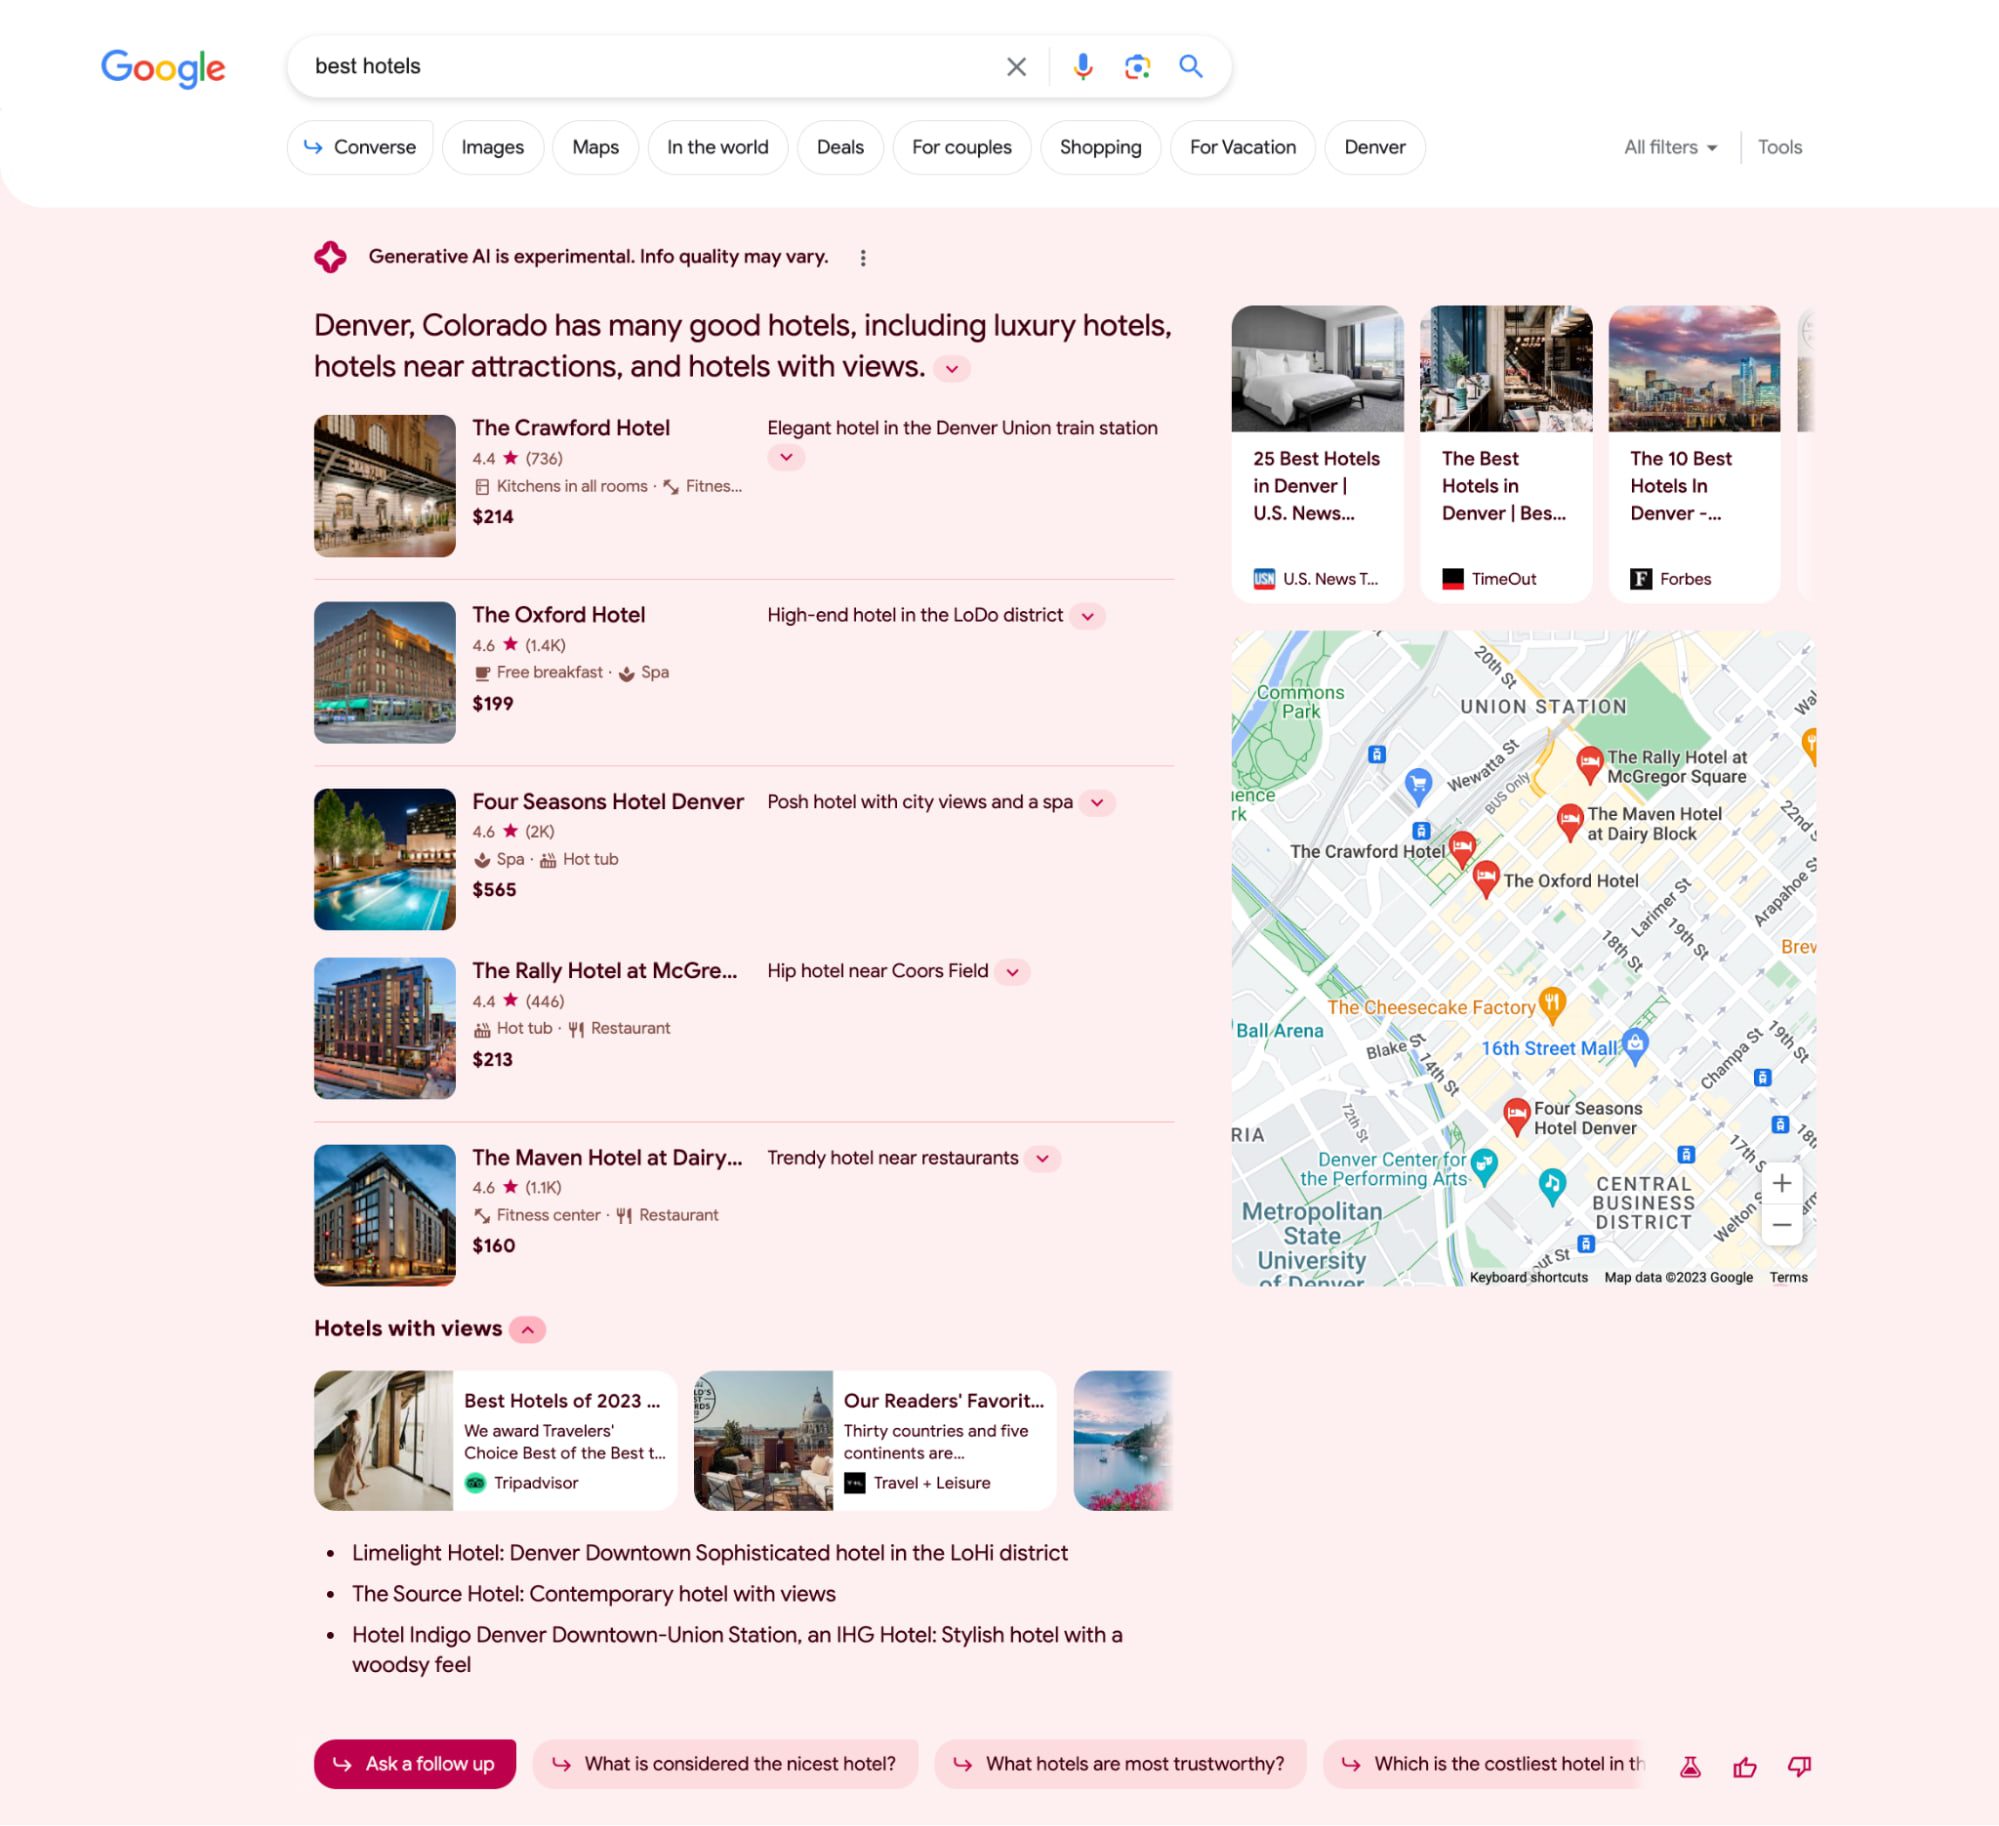This screenshot has width=1999, height=1826.
Task: Select the Denver chip
Action: [x=1375, y=147]
